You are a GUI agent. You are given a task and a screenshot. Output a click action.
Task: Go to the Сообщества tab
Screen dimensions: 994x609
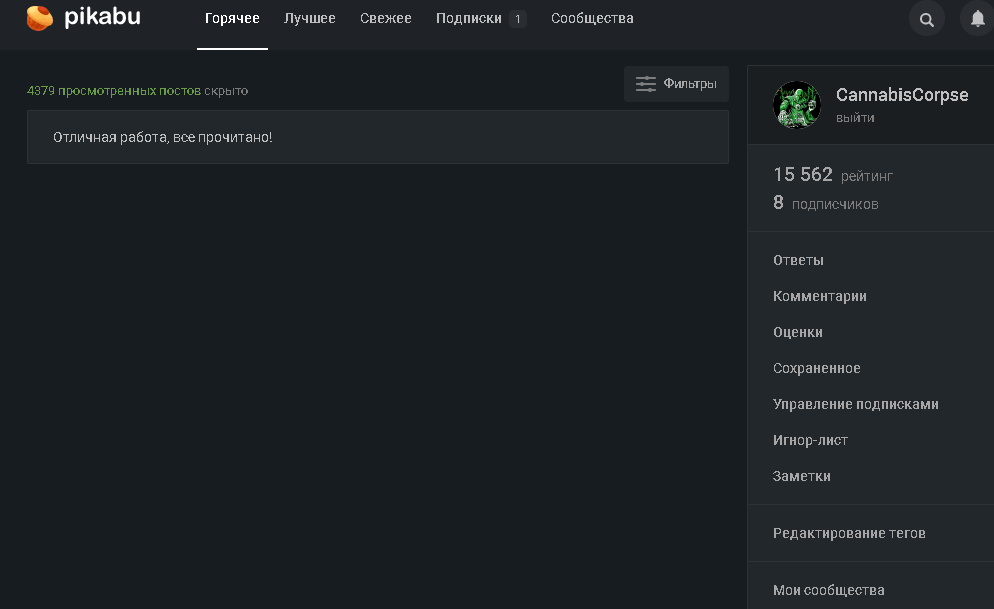[592, 18]
